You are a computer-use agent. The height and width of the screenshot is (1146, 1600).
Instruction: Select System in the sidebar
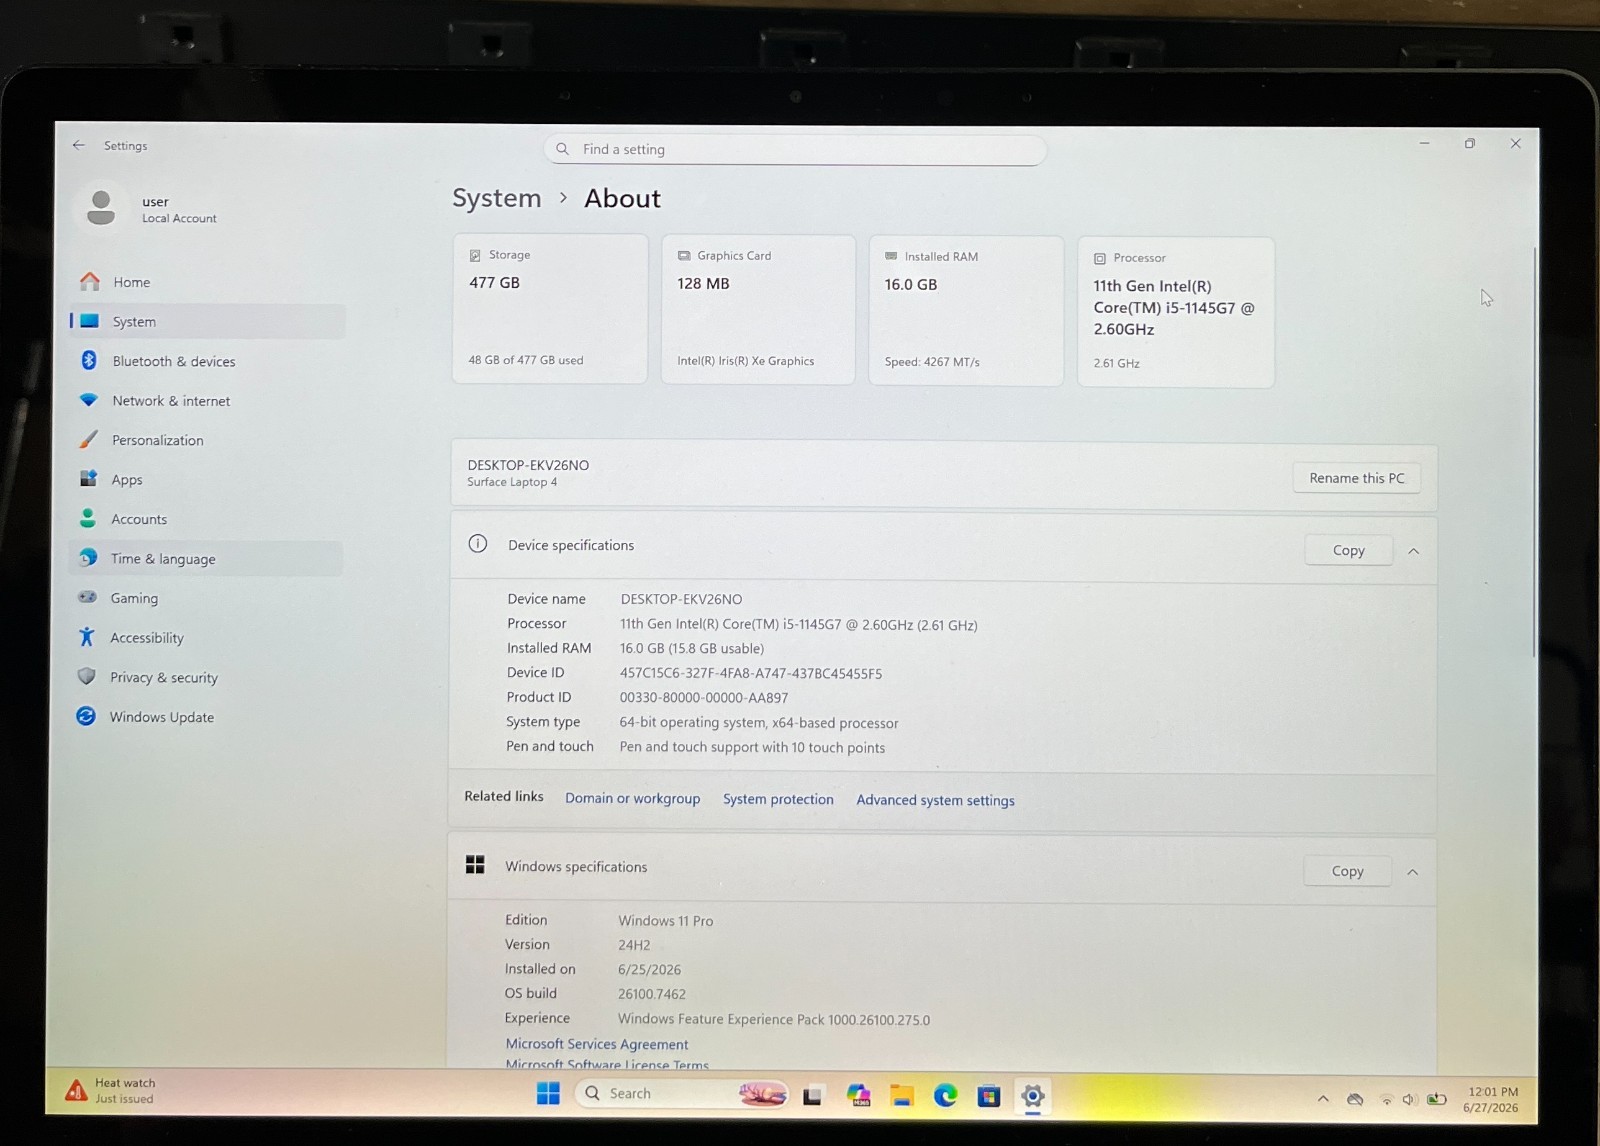click(x=207, y=321)
